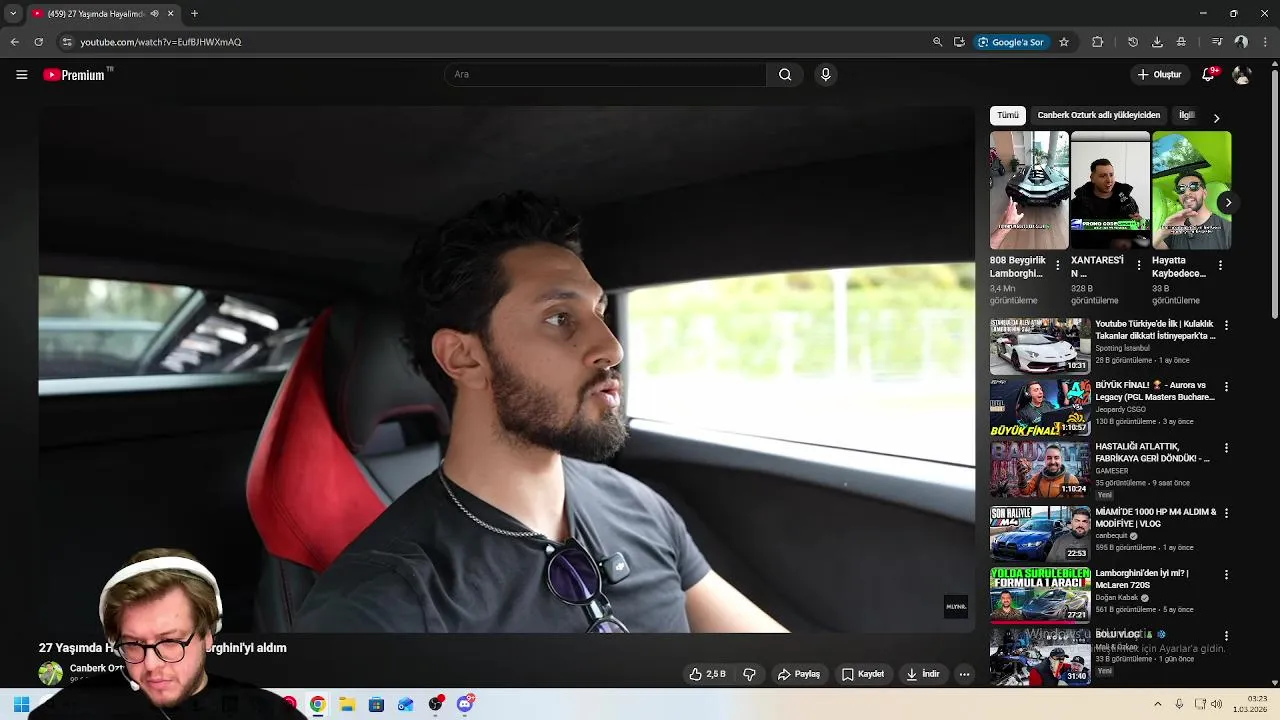Select the Canberk Ozturk adlı yükleyiciden chip
This screenshot has height=720, width=1280.
coord(1098,115)
